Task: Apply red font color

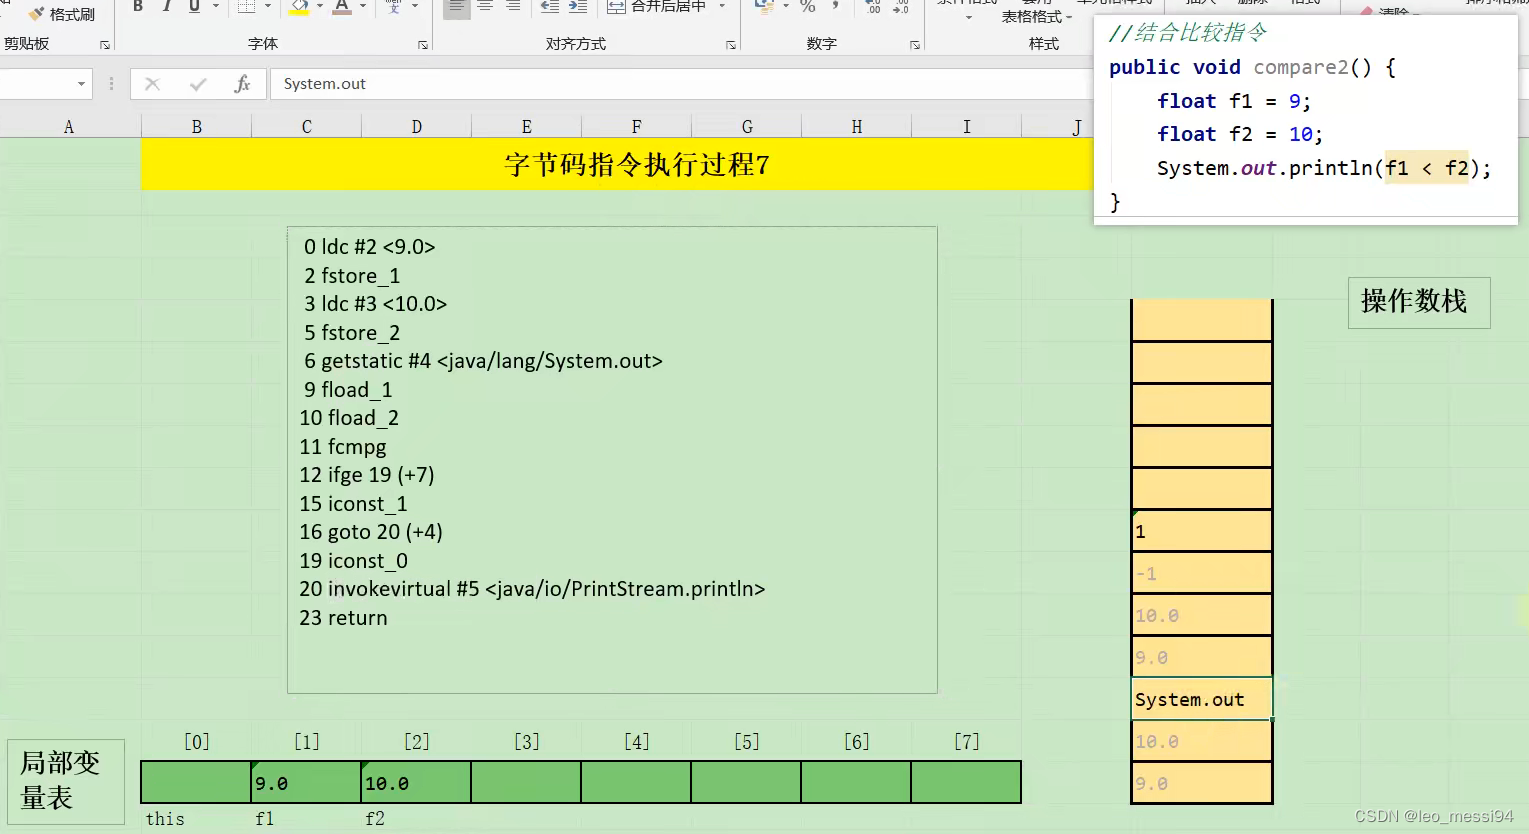Action: 342,6
